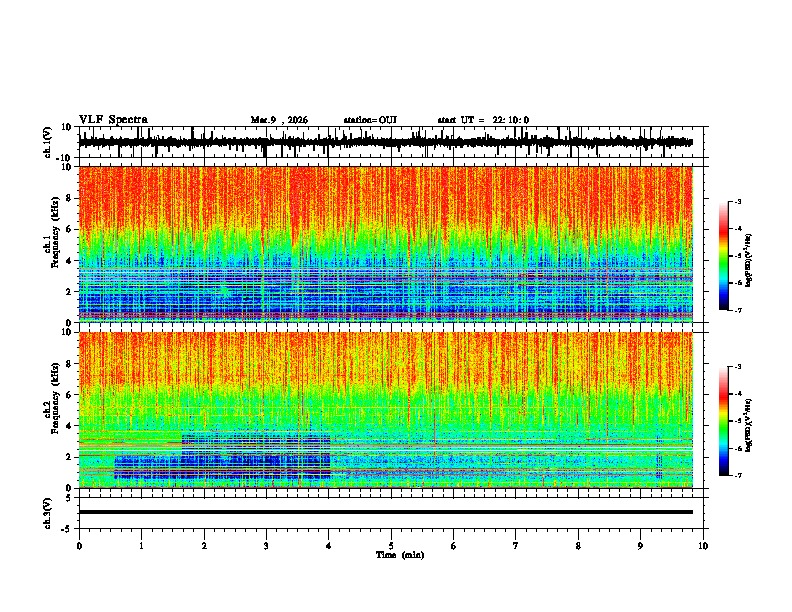Click the "-3" tick on ch.1 color bar
The image size is (792, 612).
tap(737, 201)
